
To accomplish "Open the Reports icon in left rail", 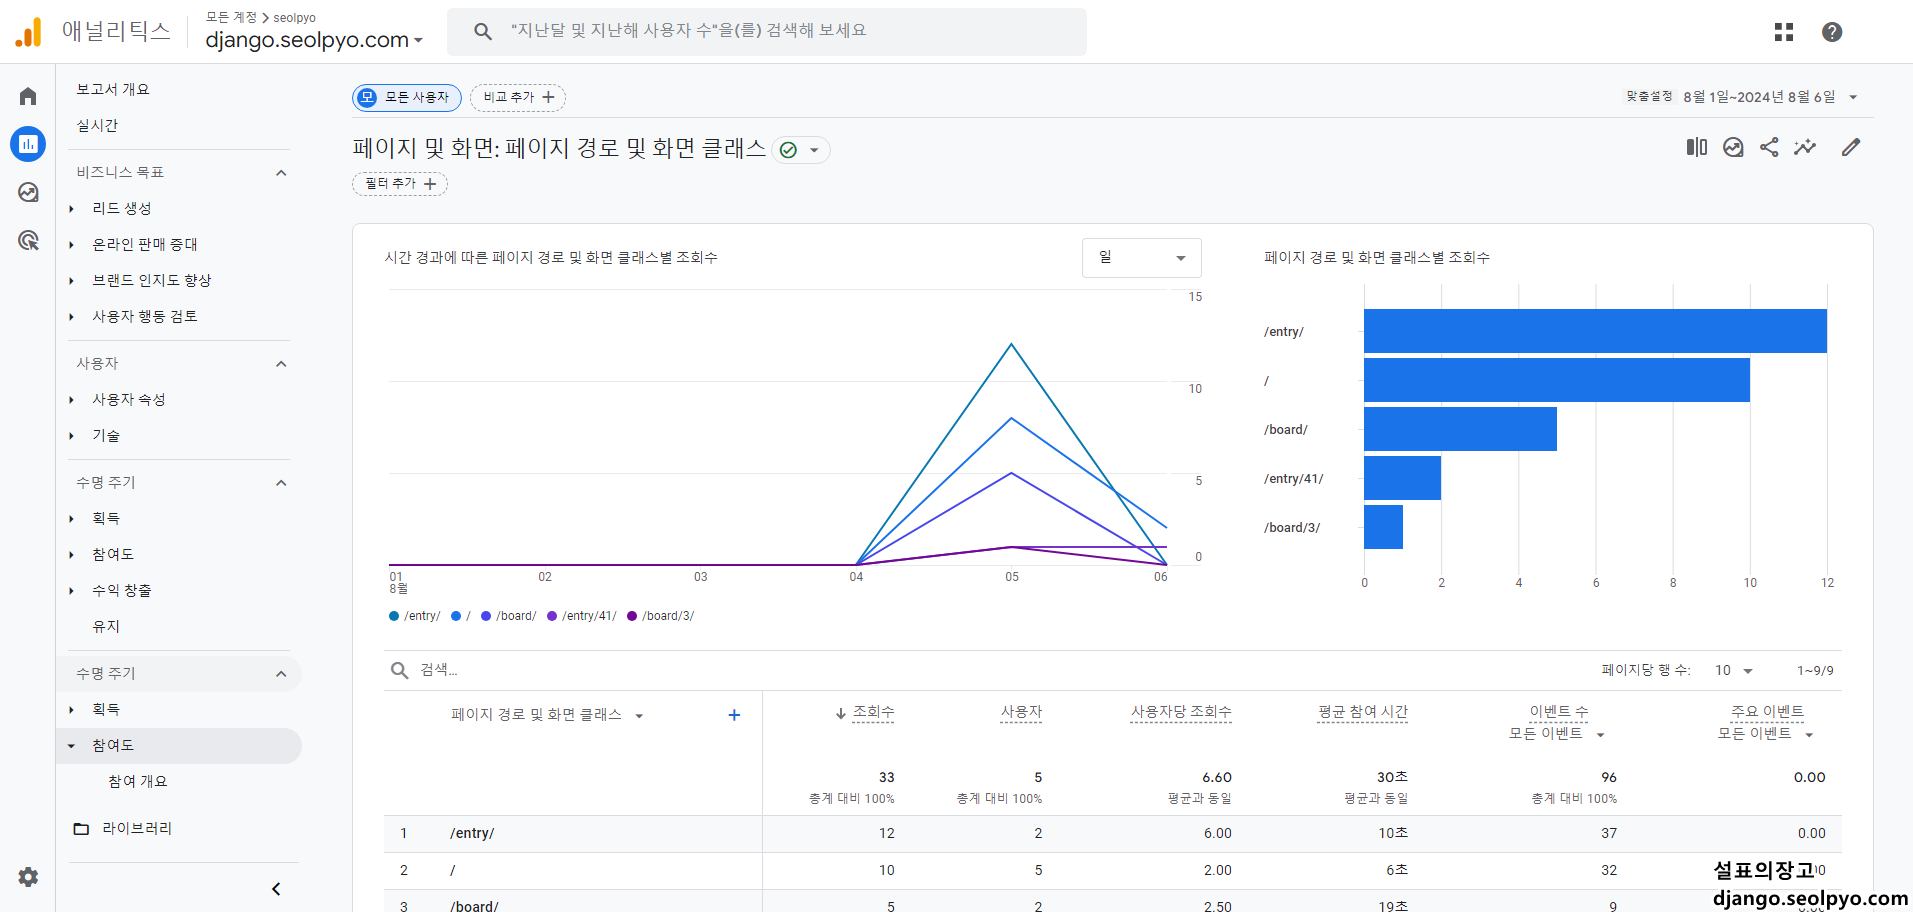I will point(28,144).
